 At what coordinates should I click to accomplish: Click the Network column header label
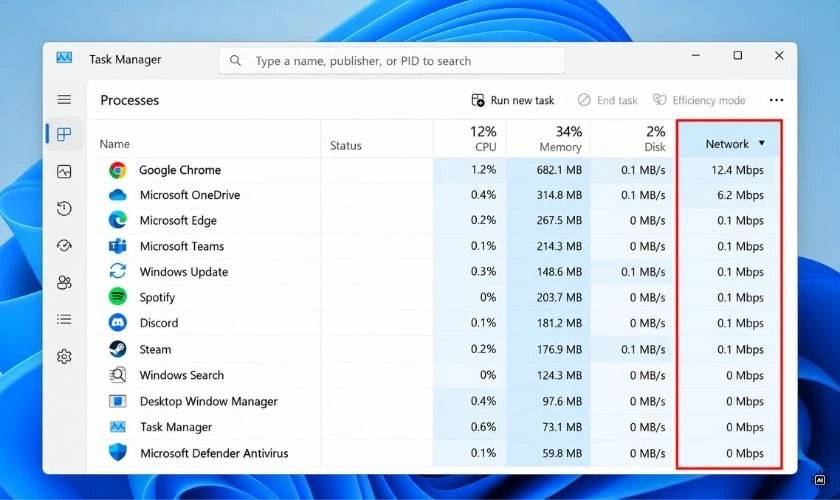(726, 144)
